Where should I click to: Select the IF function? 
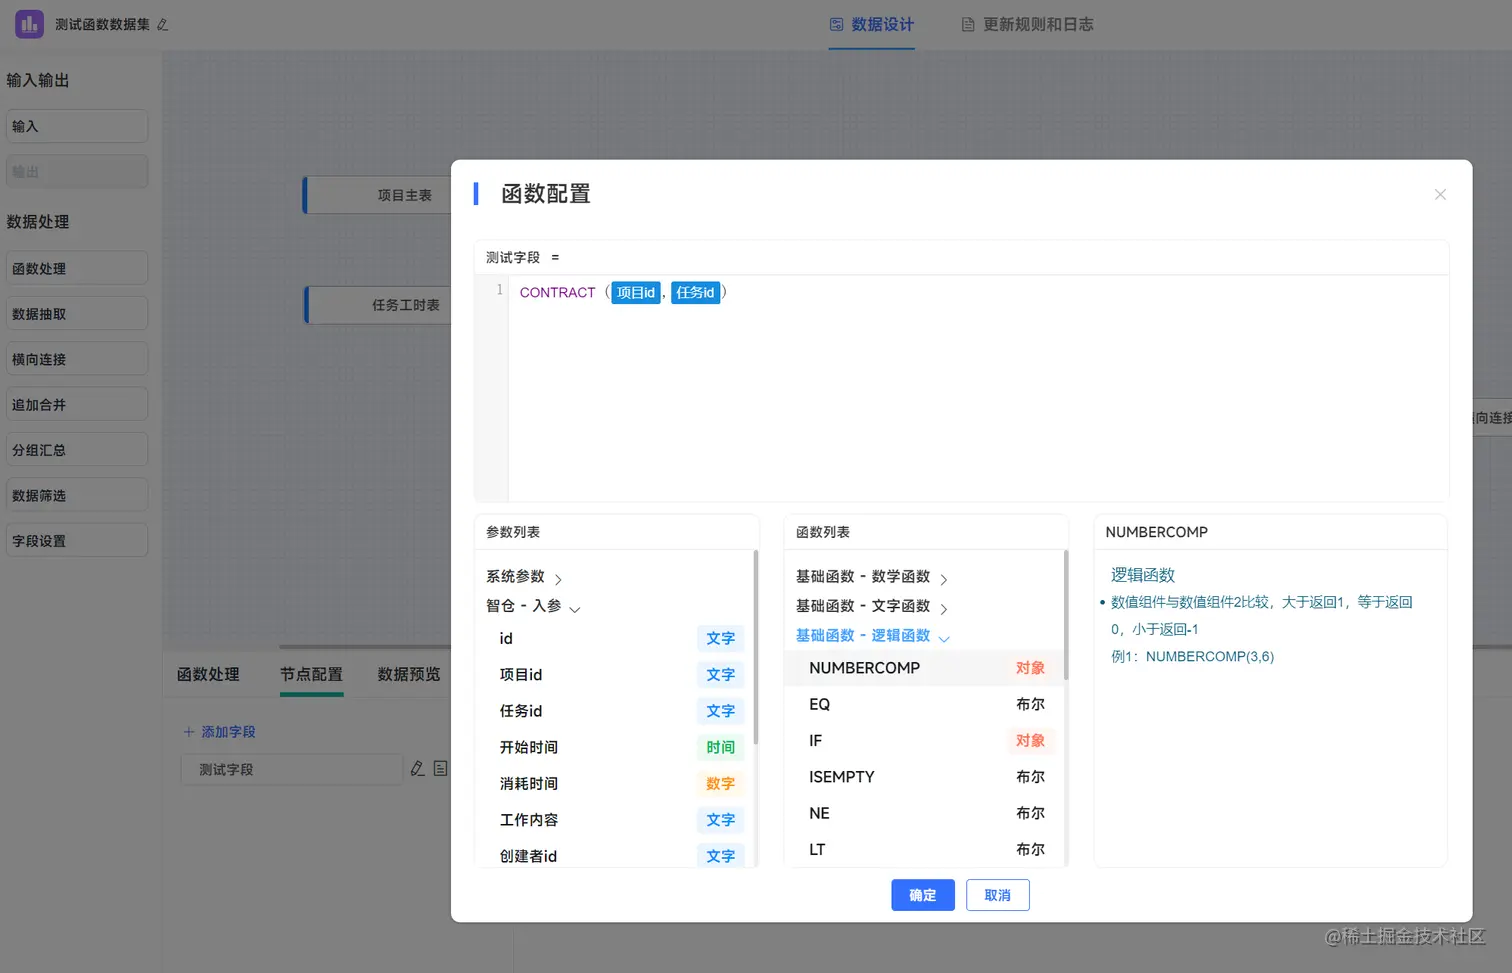(x=924, y=740)
